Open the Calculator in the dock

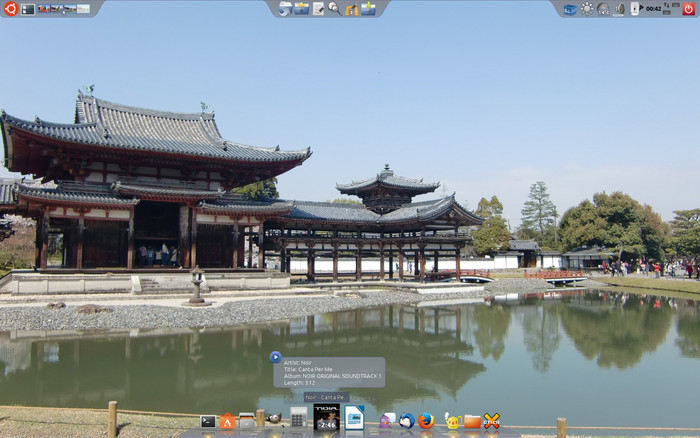(x=299, y=417)
